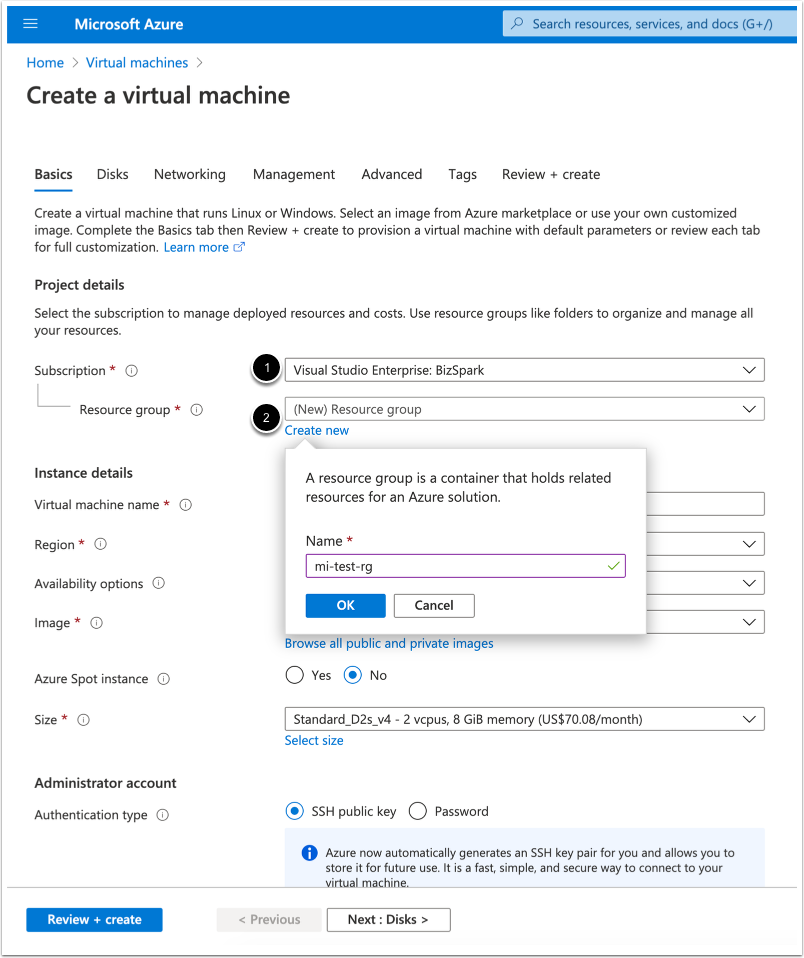Viewport: 804px width, 958px height.
Task: Select SSH public key authentication
Action: 294,811
